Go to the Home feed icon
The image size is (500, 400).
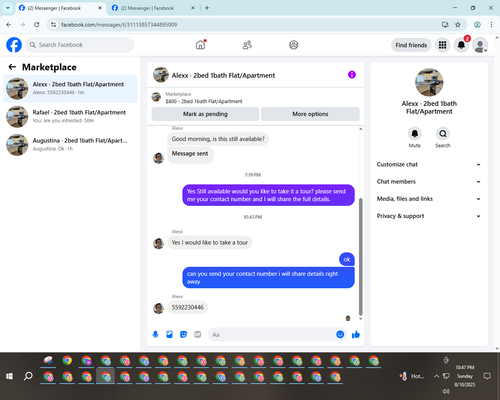201,45
